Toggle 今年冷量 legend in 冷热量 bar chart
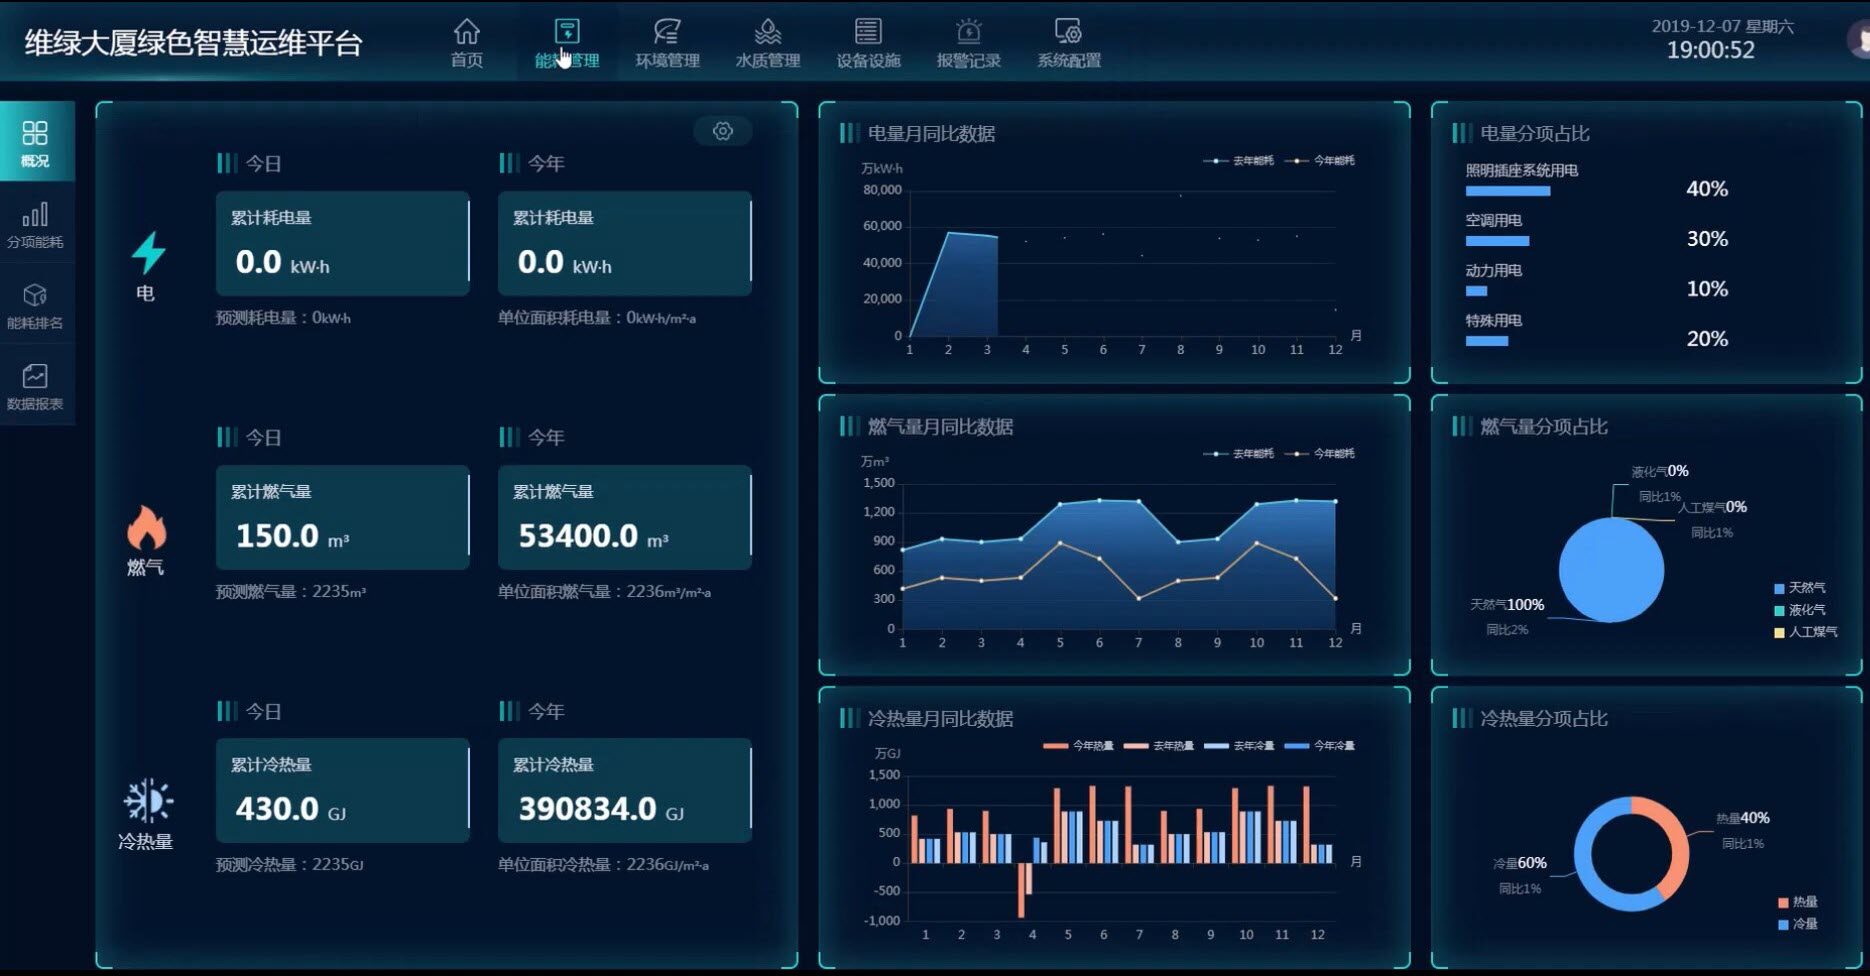The image size is (1870, 976). pyautogui.click(x=1320, y=745)
